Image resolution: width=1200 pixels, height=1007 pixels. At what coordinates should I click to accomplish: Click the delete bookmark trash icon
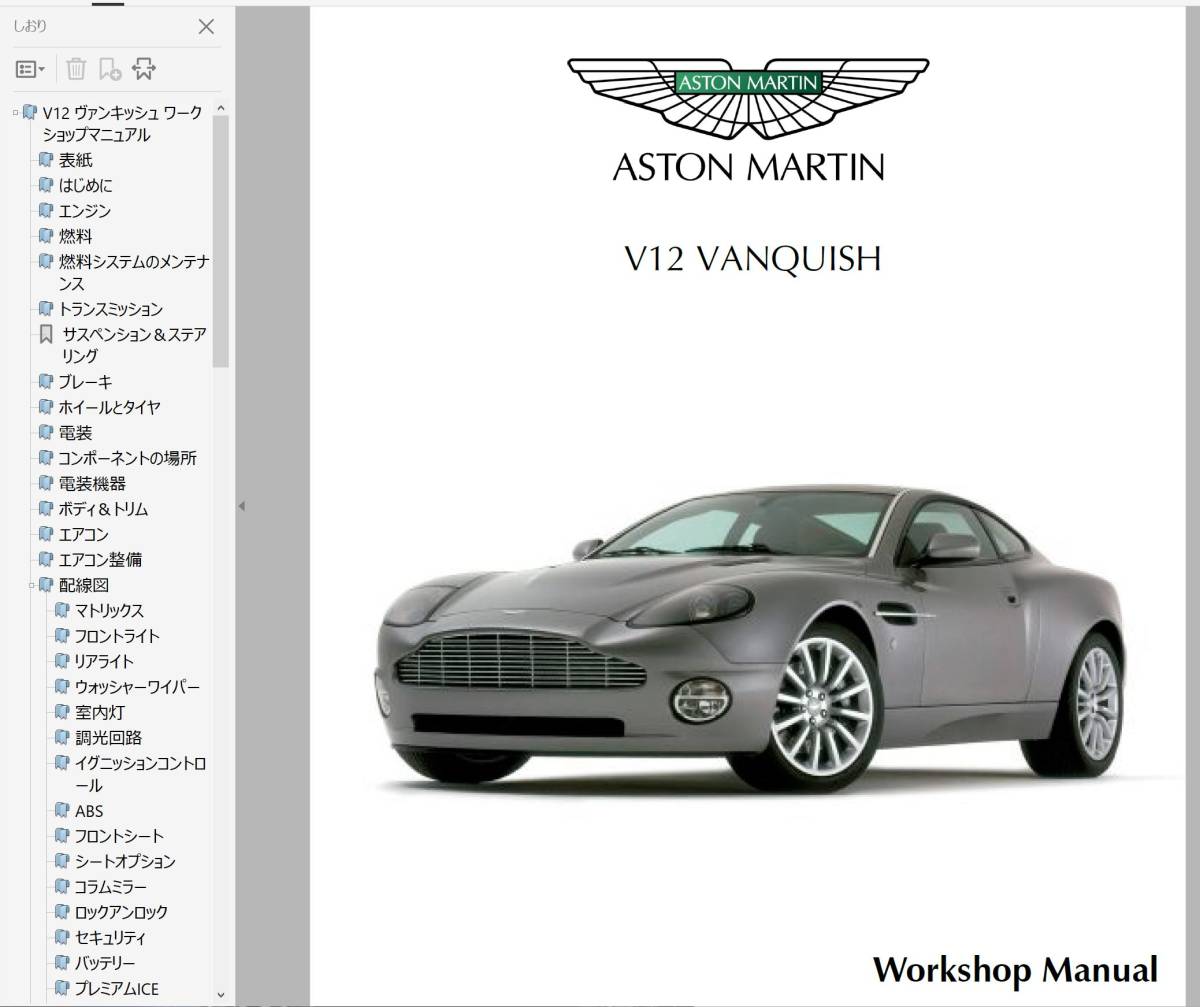(76, 69)
